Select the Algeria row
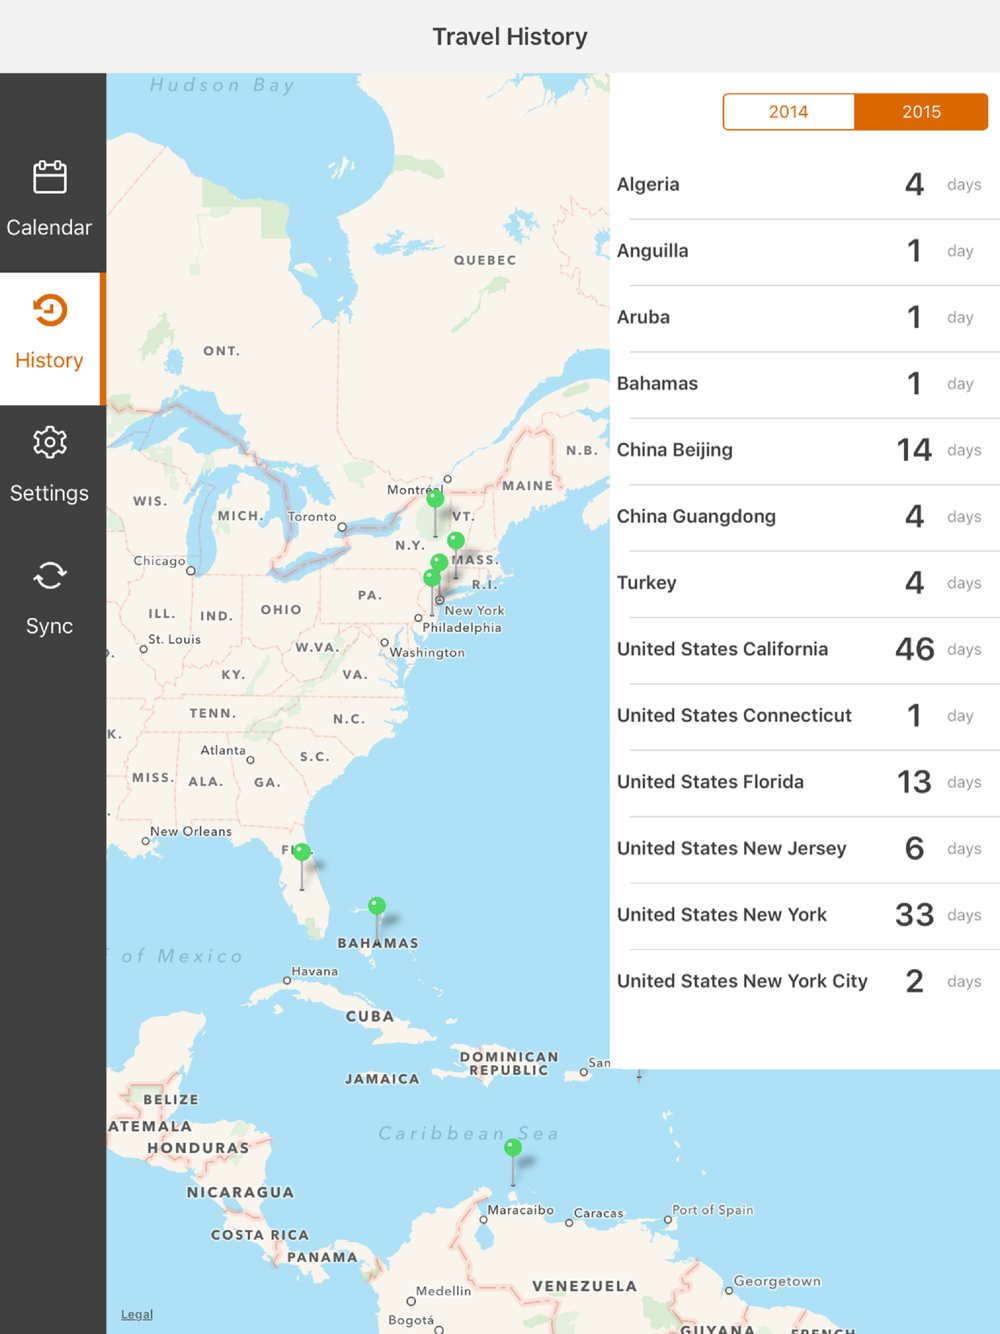This screenshot has height=1334, width=1000. [x=805, y=185]
